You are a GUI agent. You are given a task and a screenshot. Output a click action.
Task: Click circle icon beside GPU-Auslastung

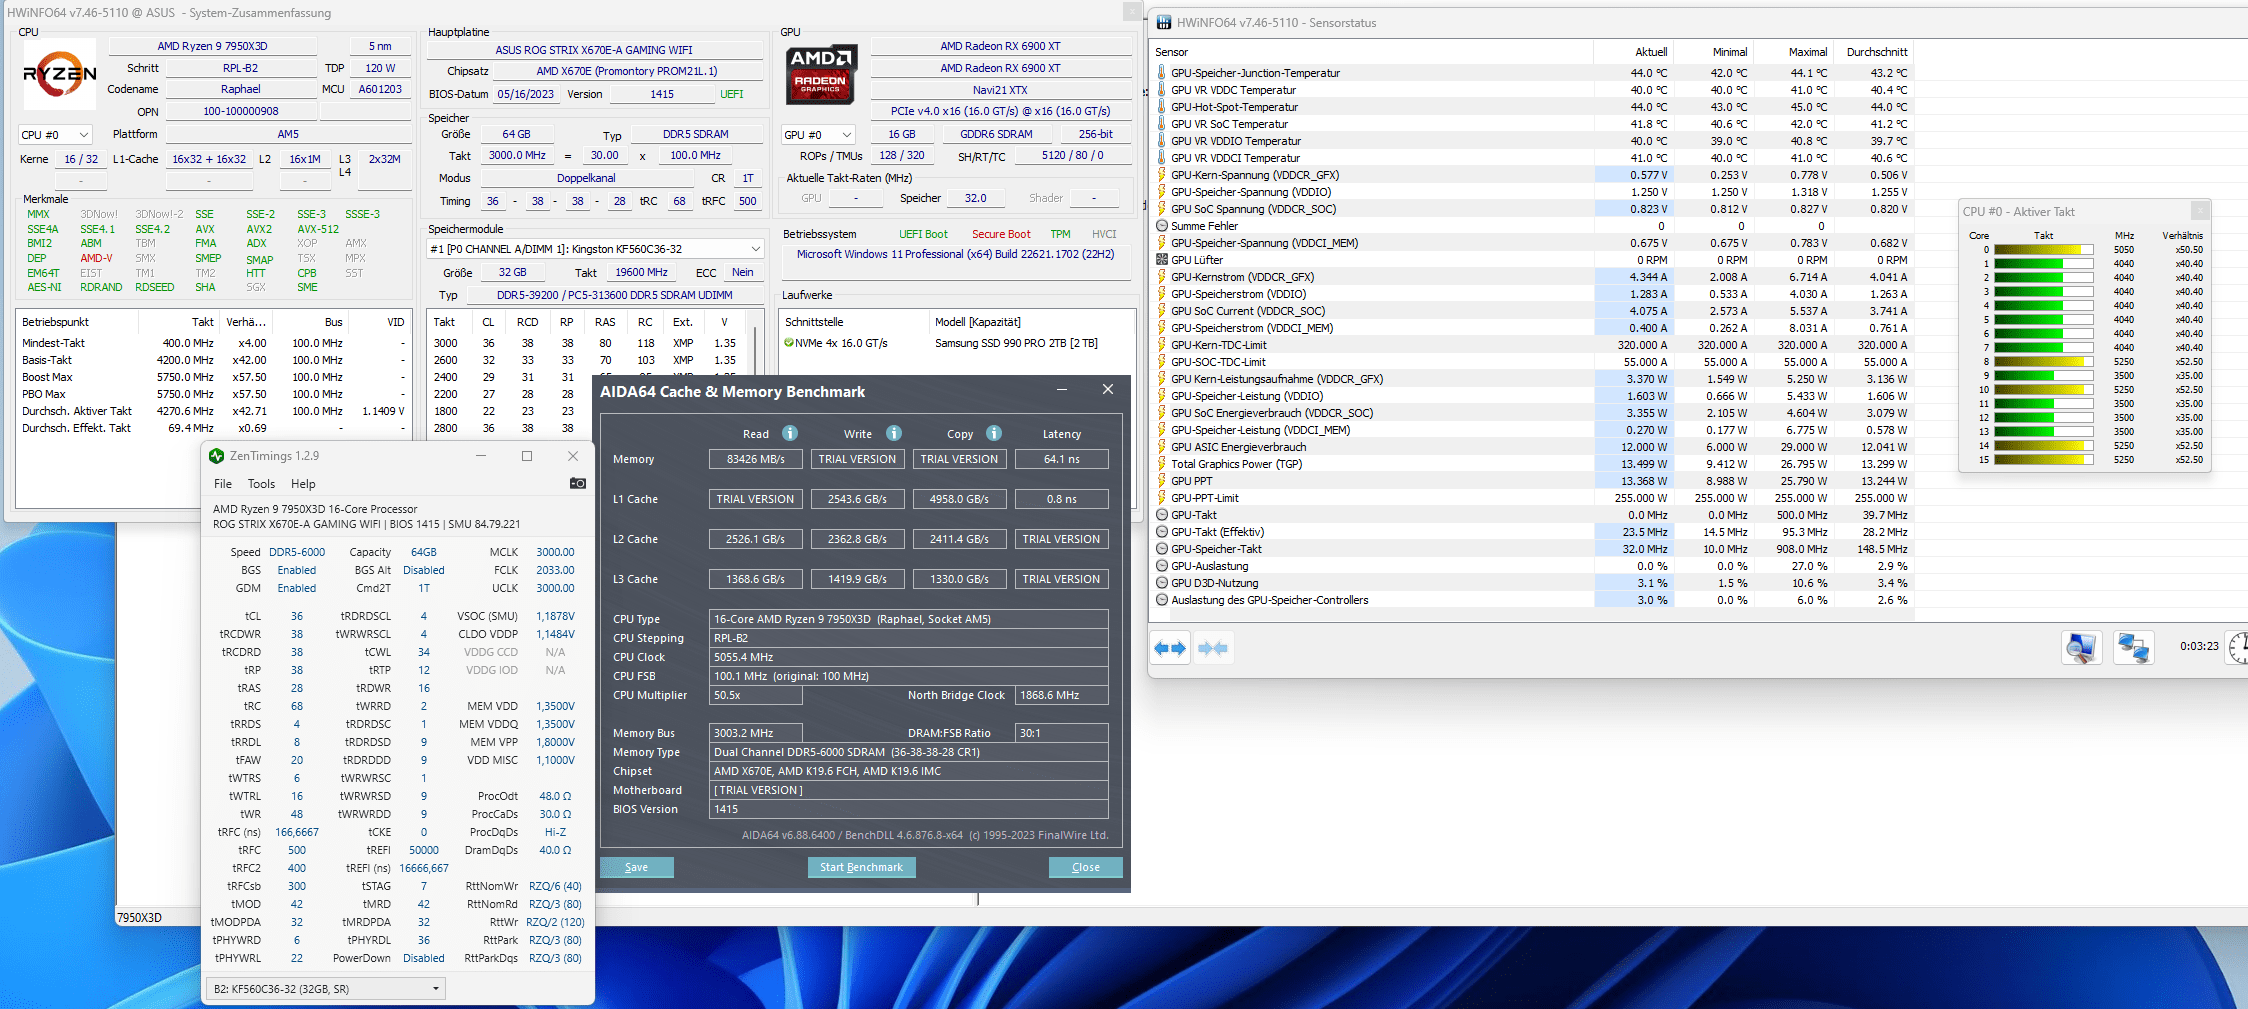[x=1161, y=566]
